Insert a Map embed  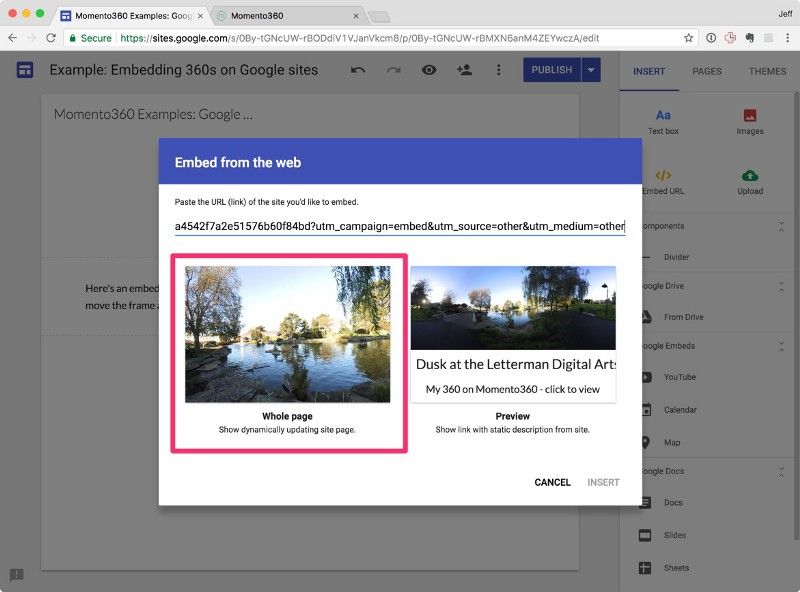pyautogui.click(x=671, y=442)
